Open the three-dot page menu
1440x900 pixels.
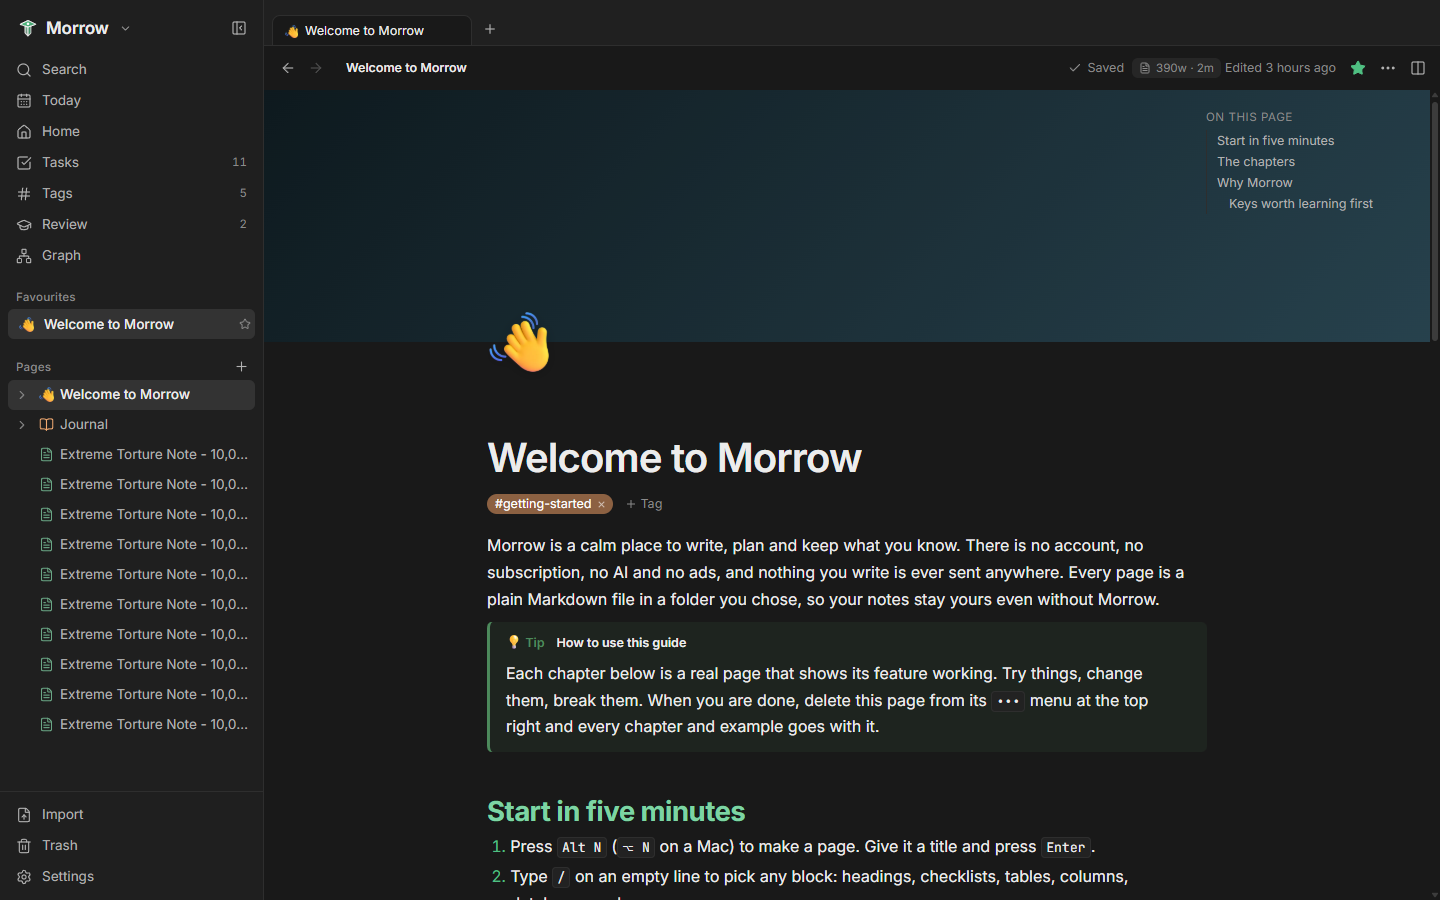click(1388, 68)
